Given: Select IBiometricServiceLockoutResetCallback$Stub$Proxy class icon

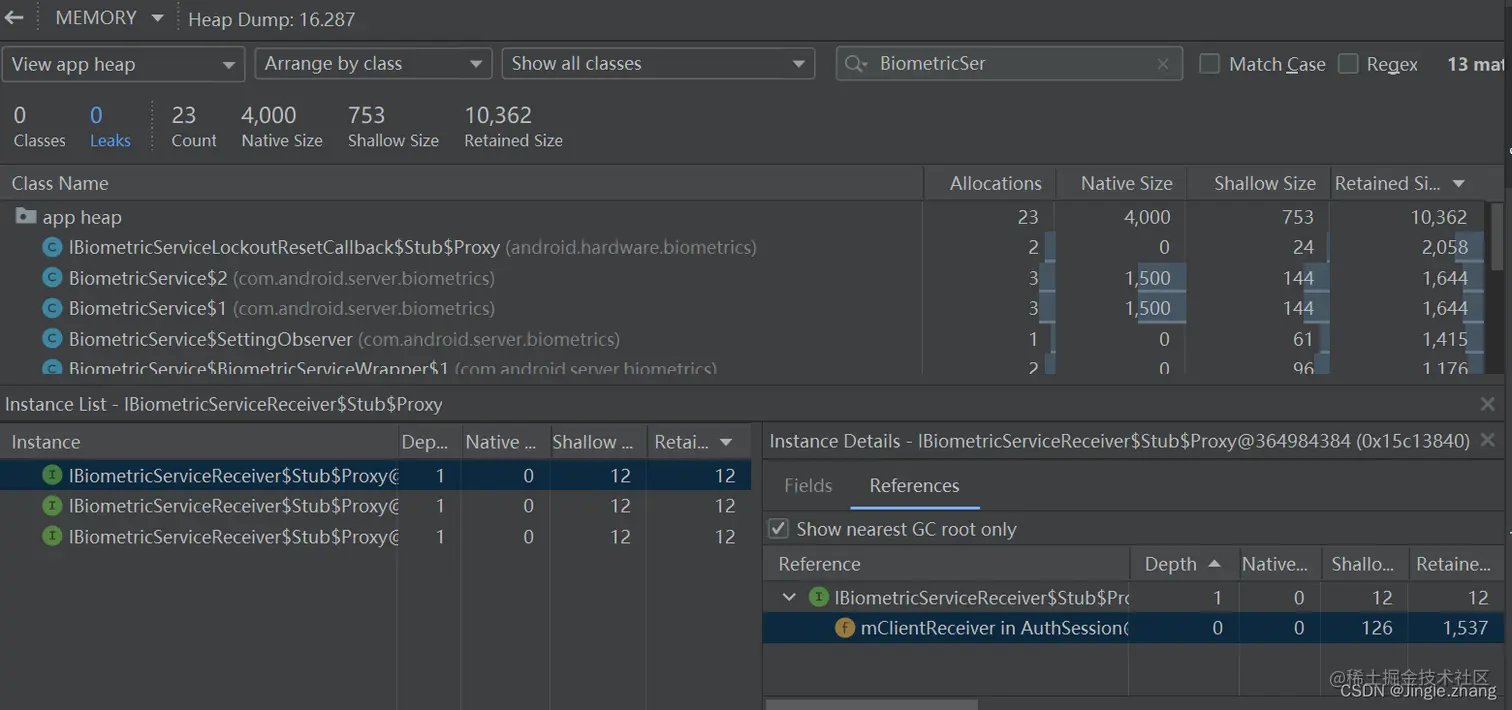Looking at the screenshot, I should click(x=52, y=247).
